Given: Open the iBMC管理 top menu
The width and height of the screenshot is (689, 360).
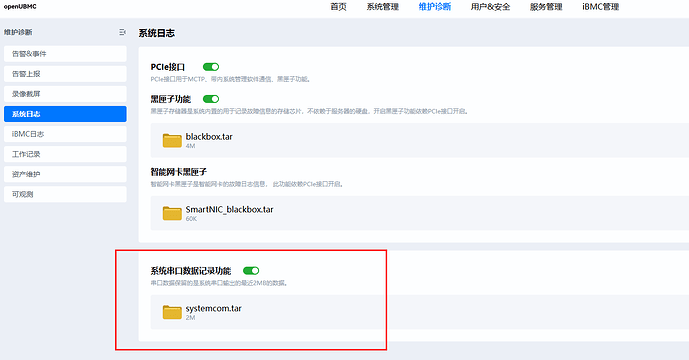Looking at the screenshot, I should (x=601, y=7).
